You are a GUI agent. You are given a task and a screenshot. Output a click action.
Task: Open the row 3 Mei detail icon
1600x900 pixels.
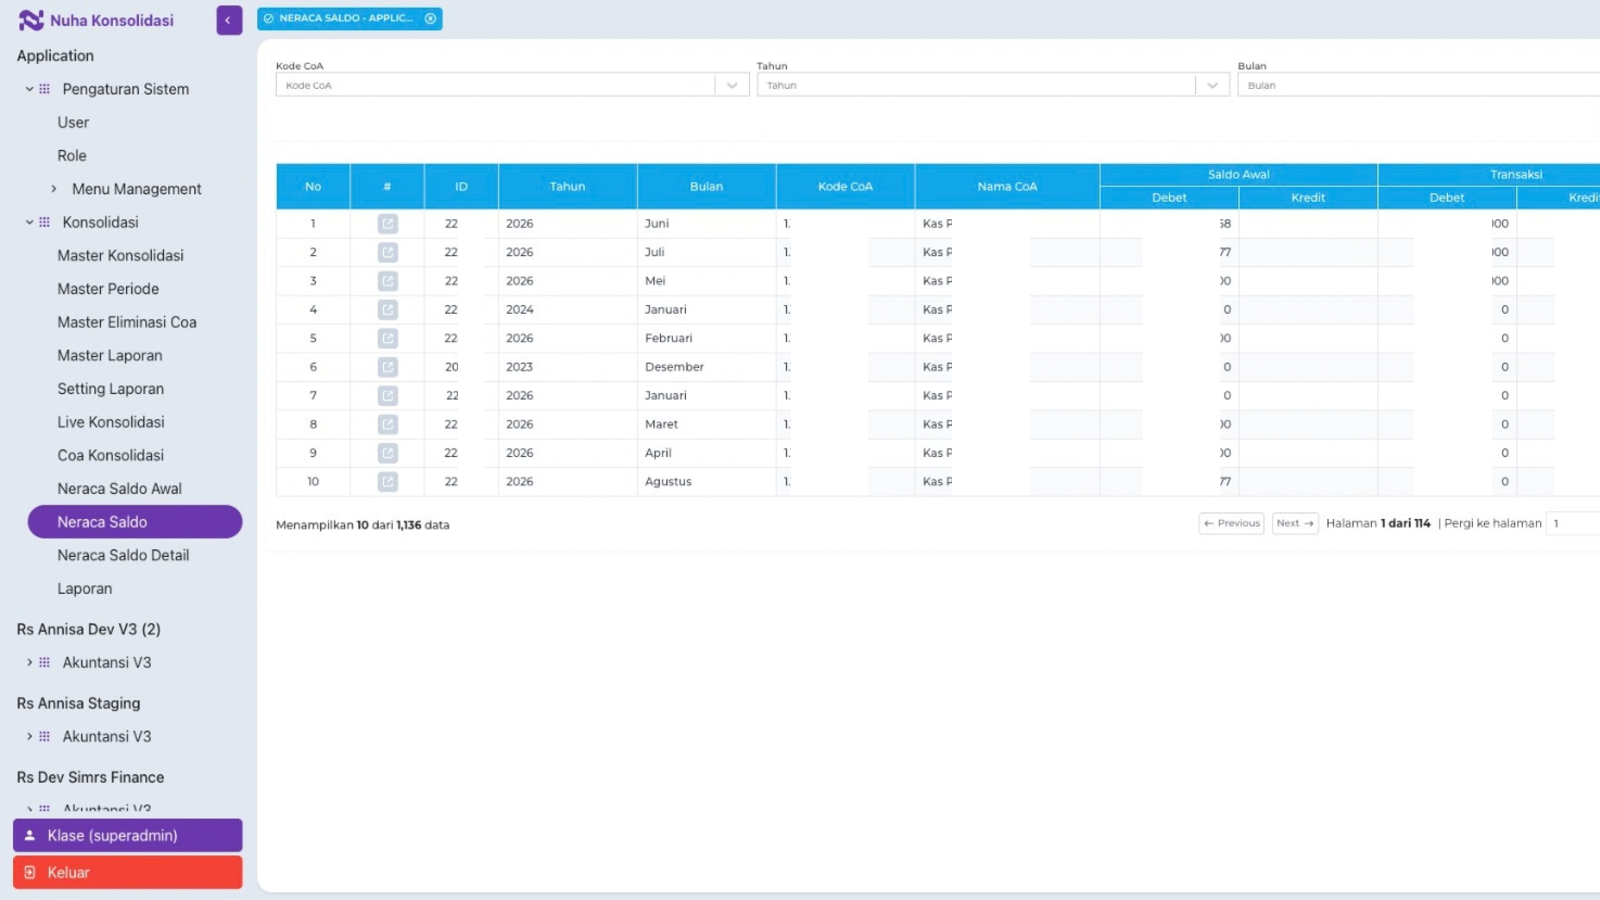tap(388, 281)
